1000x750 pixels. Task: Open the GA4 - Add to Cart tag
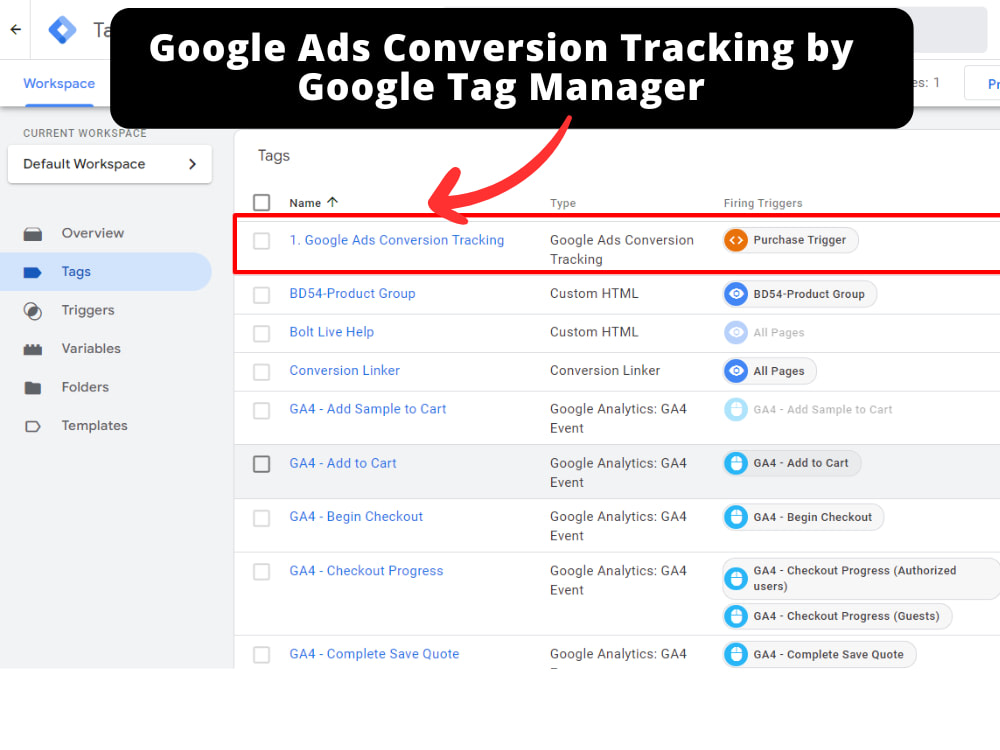click(x=343, y=463)
